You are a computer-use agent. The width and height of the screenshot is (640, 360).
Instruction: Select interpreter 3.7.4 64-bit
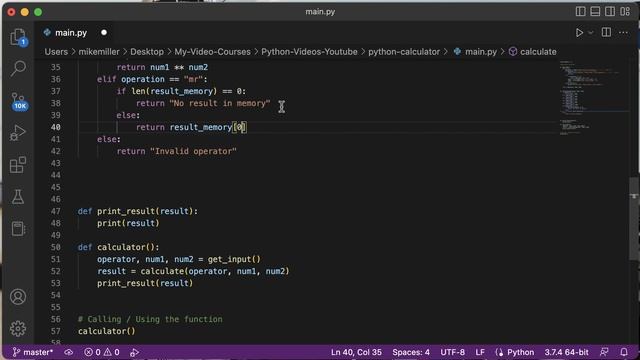click(566, 352)
